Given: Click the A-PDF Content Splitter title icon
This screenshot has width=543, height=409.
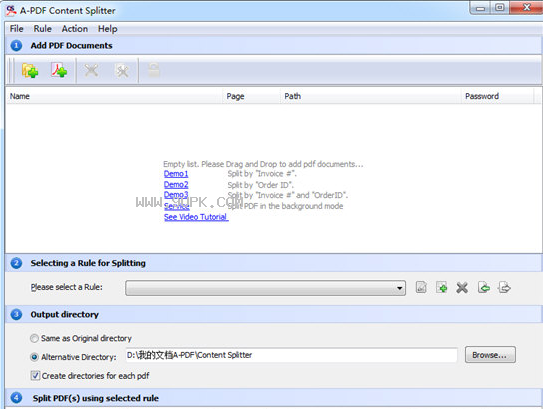Looking at the screenshot, I should 11,11.
